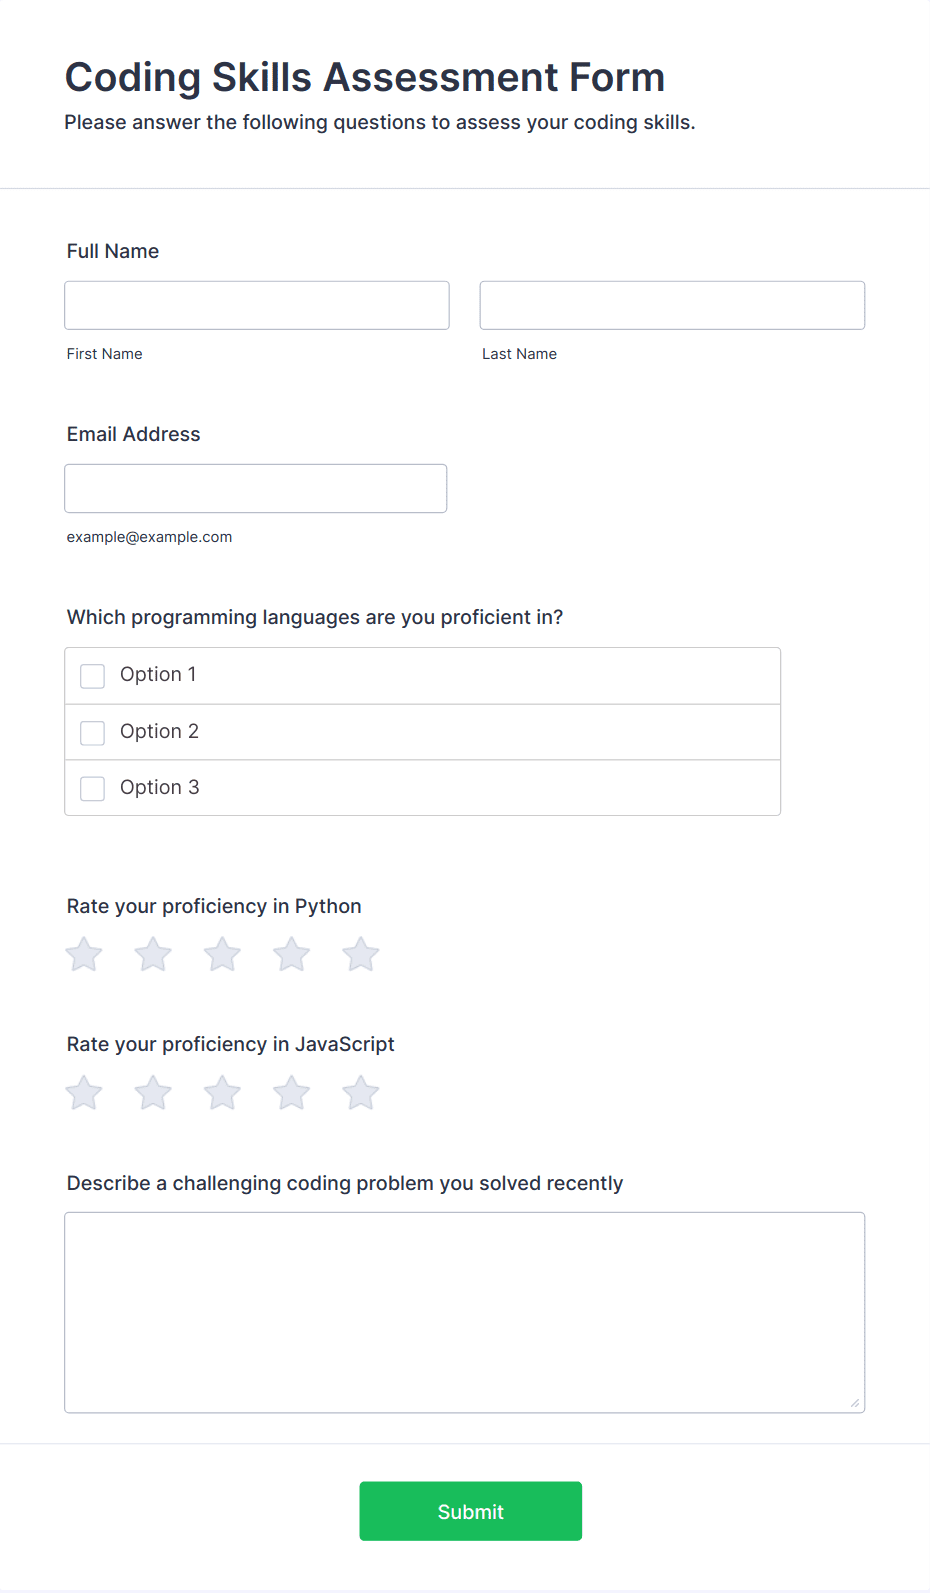This screenshot has width=930, height=1593.
Task: Choose fourth star in Python rating
Action: tap(292, 955)
